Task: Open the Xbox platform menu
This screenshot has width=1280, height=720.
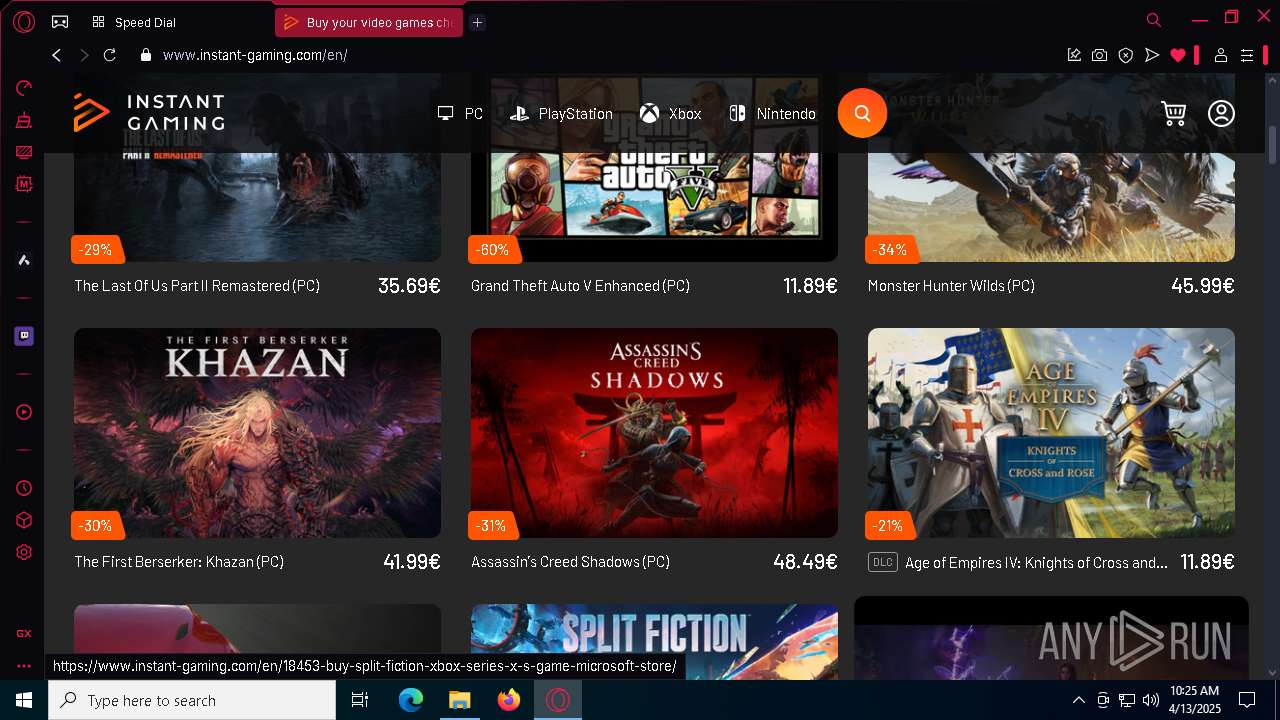Action: pyautogui.click(x=671, y=114)
